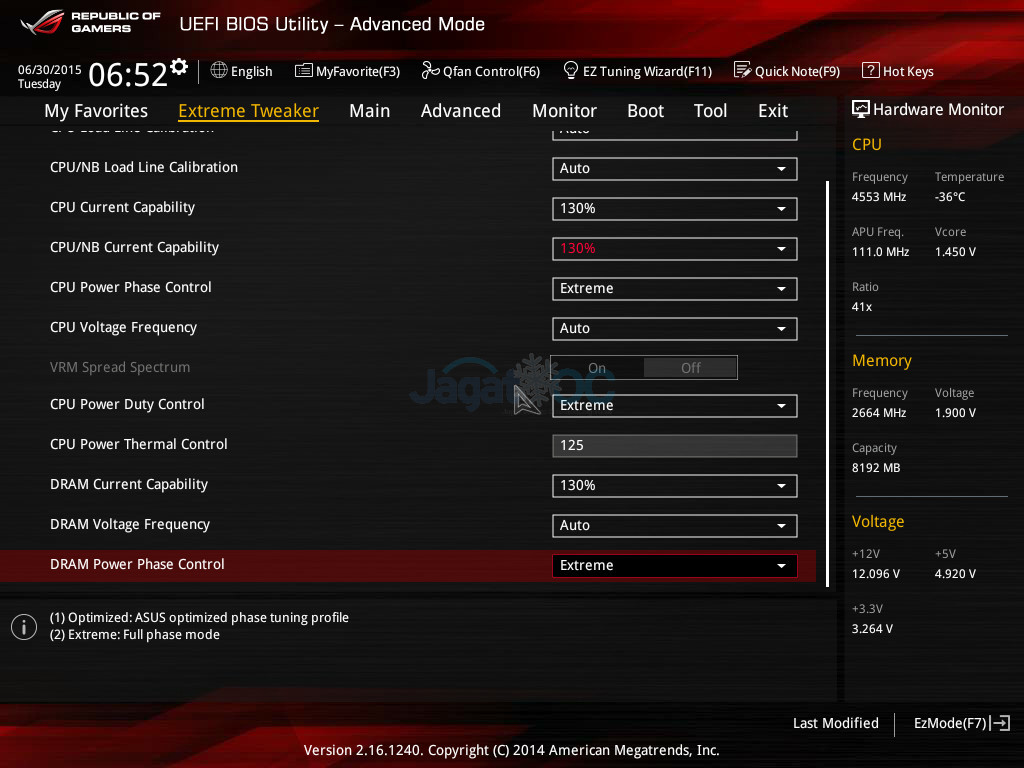Click the vertical scrollbar of the settings list

click(x=827, y=380)
